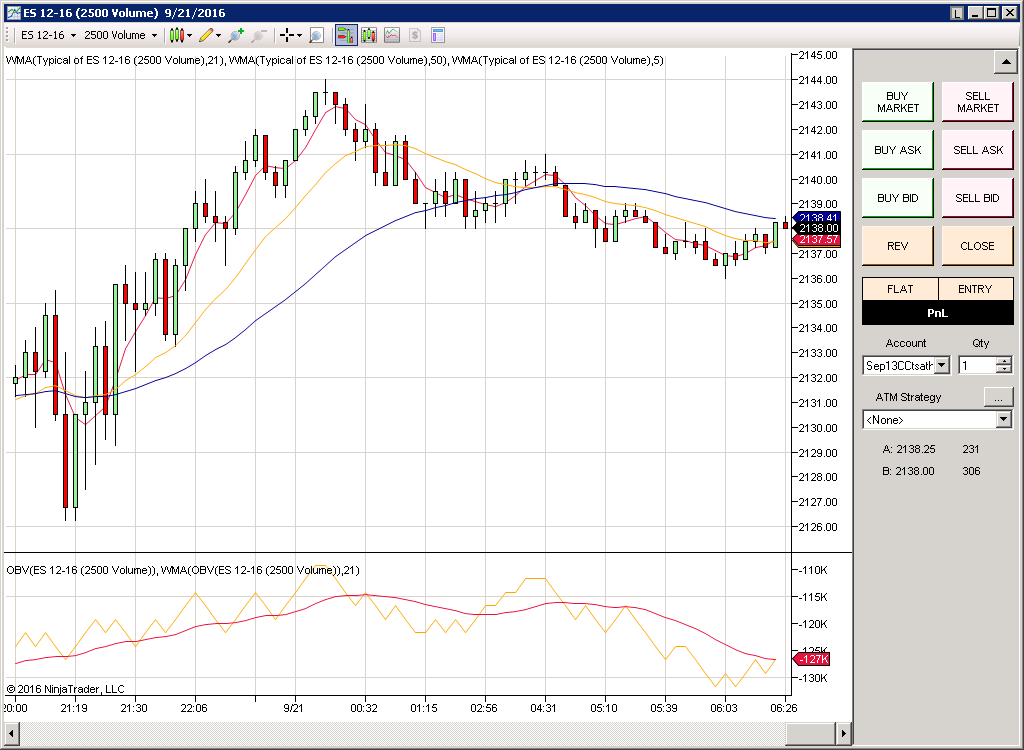
Task: Decrease quantity with the down stepper arrow
Action: coord(1004,370)
